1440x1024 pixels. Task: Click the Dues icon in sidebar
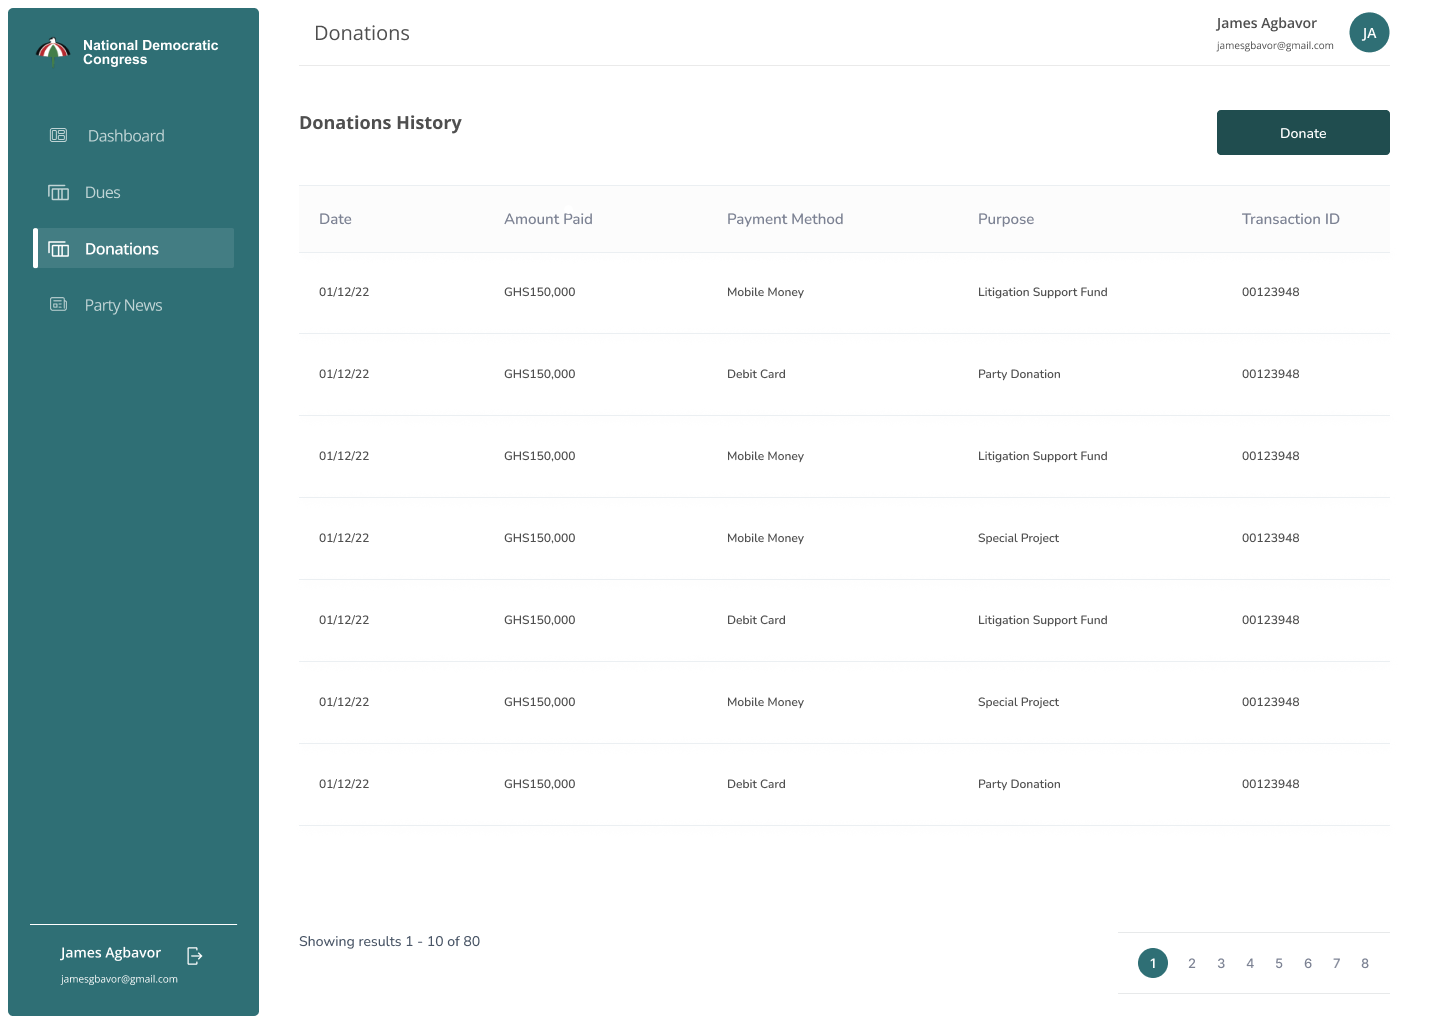coord(59,192)
